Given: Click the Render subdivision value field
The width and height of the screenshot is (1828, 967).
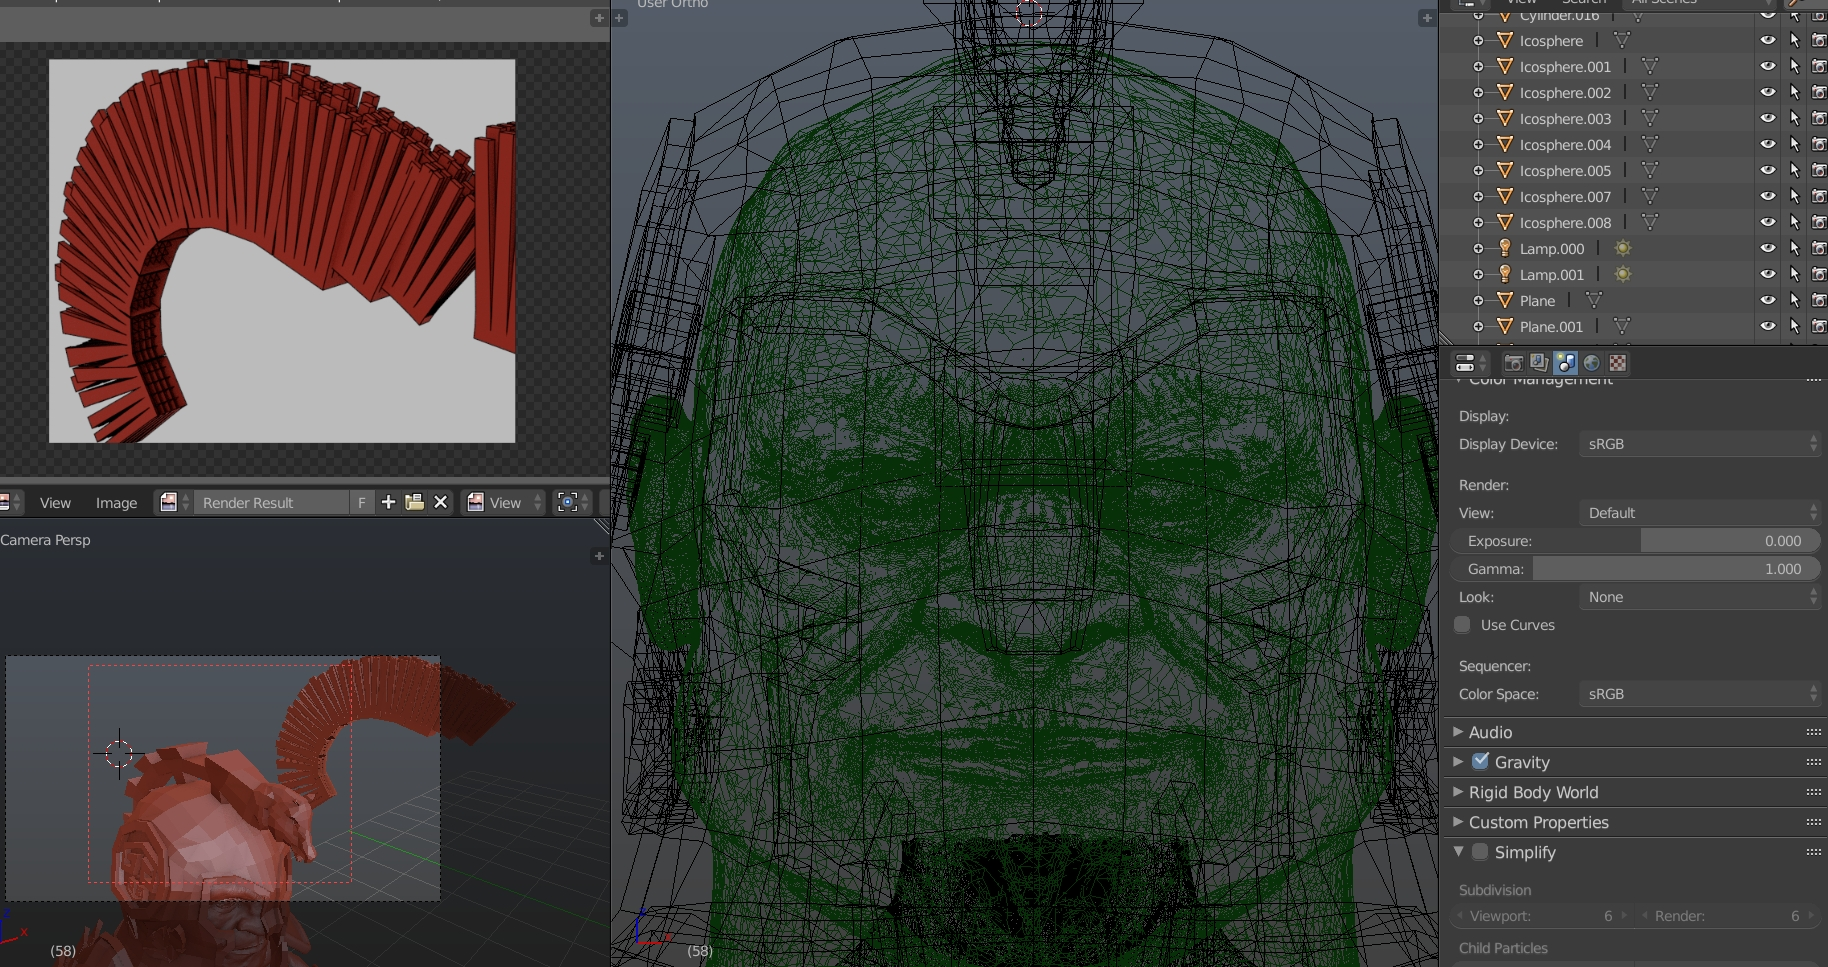Looking at the screenshot, I should tap(1729, 916).
